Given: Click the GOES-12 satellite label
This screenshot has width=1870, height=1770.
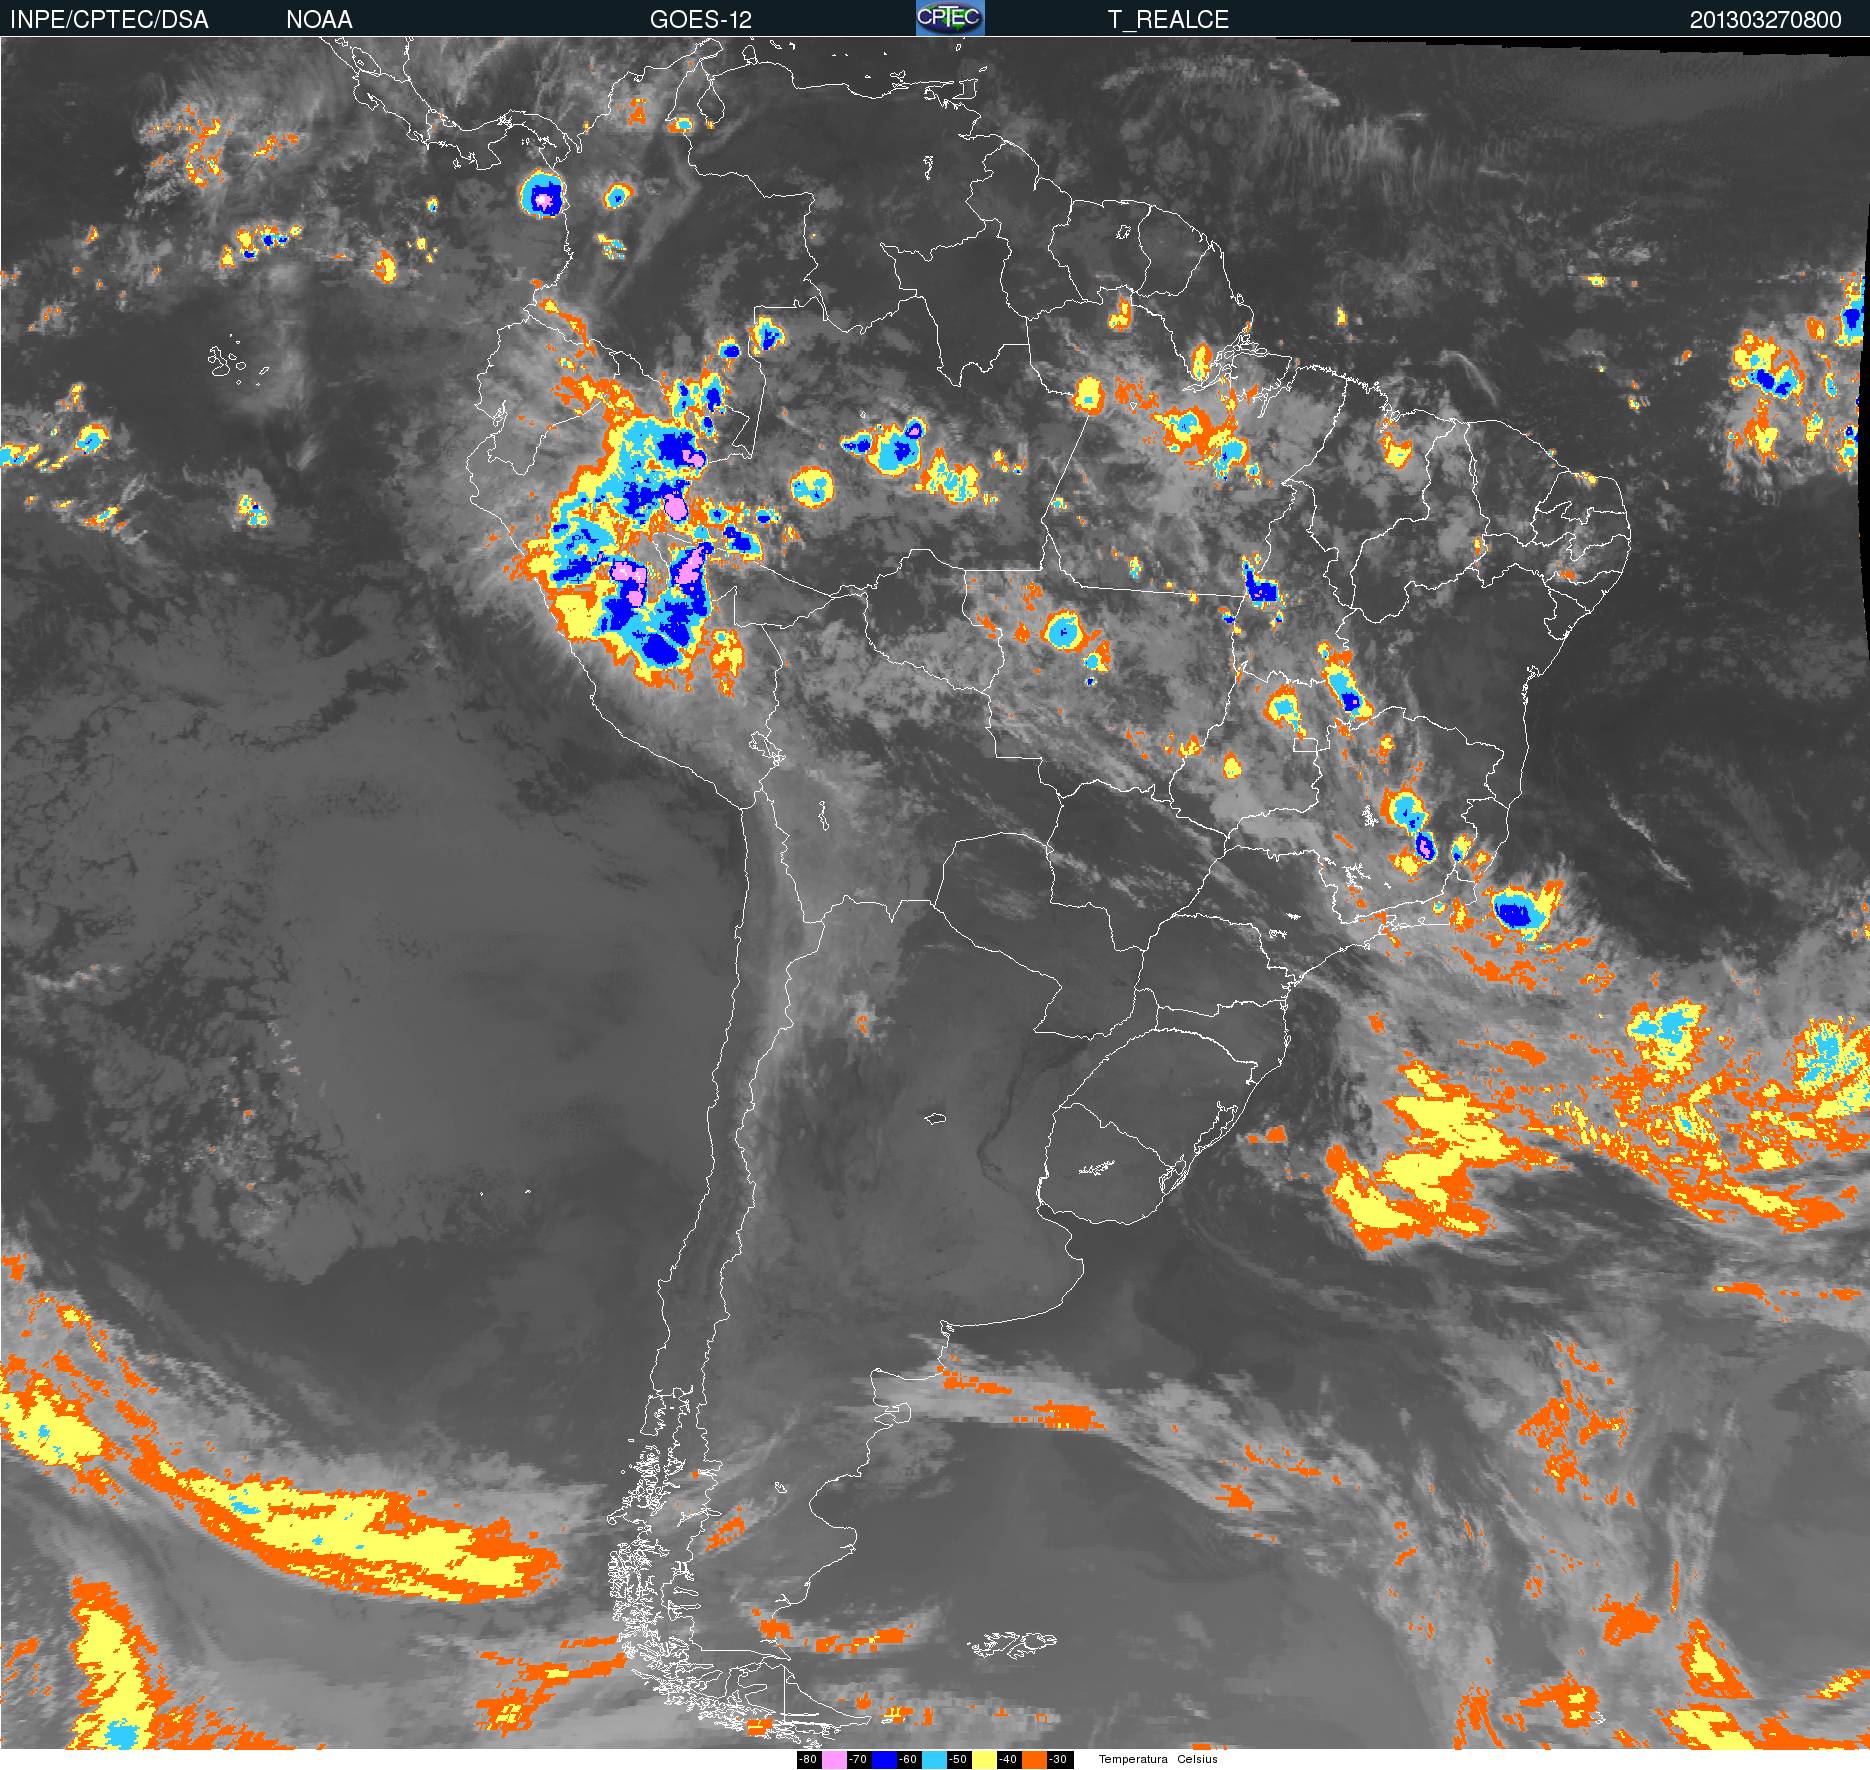Looking at the screenshot, I should point(700,19).
